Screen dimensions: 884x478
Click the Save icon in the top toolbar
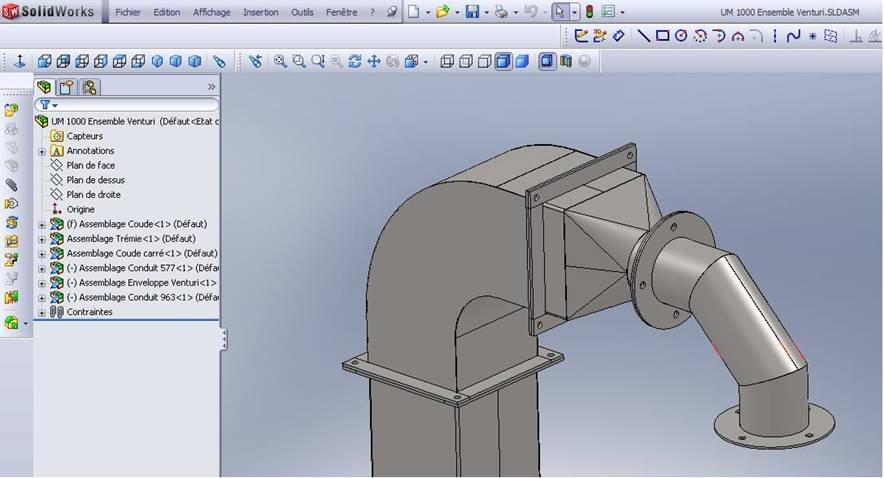pos(472,12)
